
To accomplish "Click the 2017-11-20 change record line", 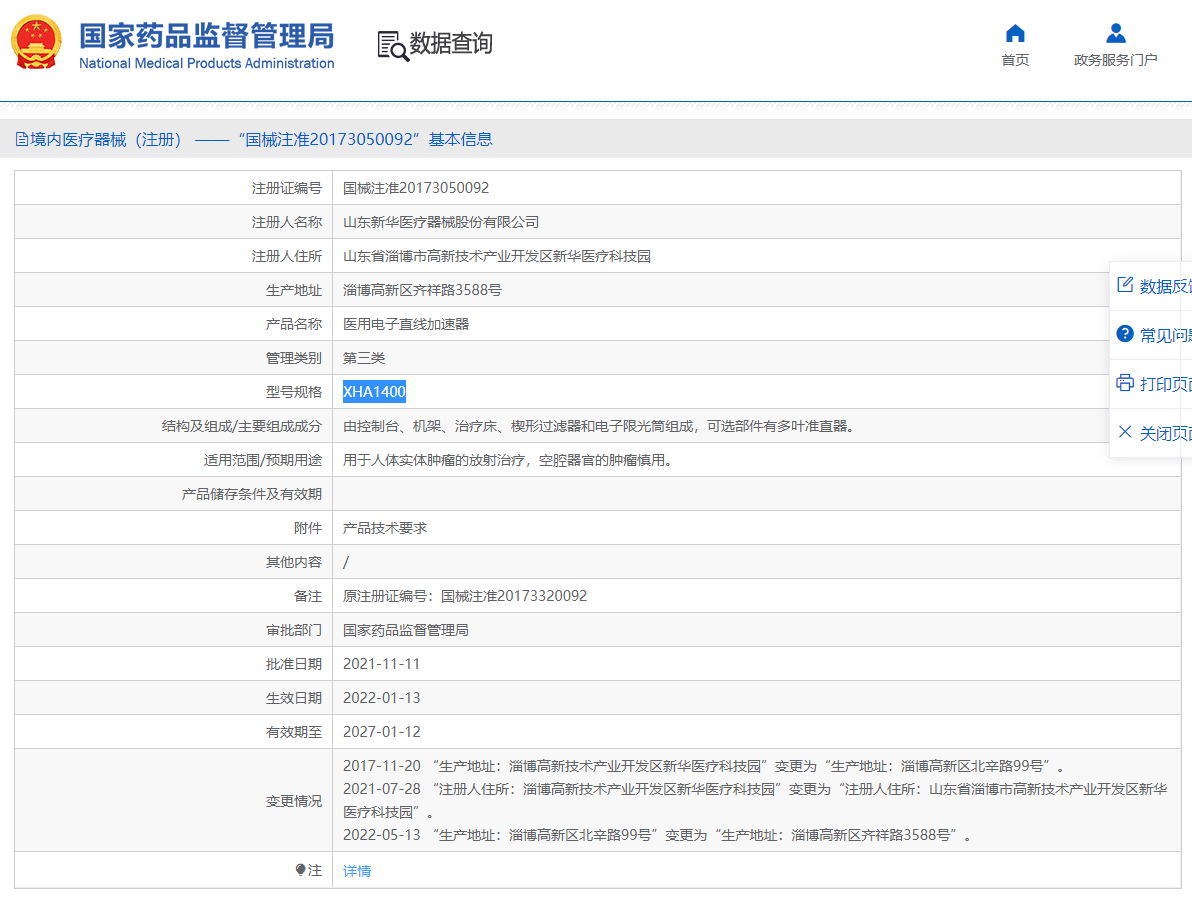I will pos(704,766).
